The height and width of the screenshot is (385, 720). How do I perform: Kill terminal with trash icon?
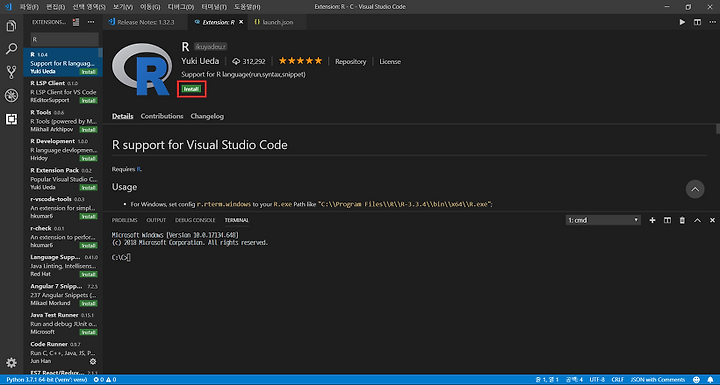[x=682, y=221]
